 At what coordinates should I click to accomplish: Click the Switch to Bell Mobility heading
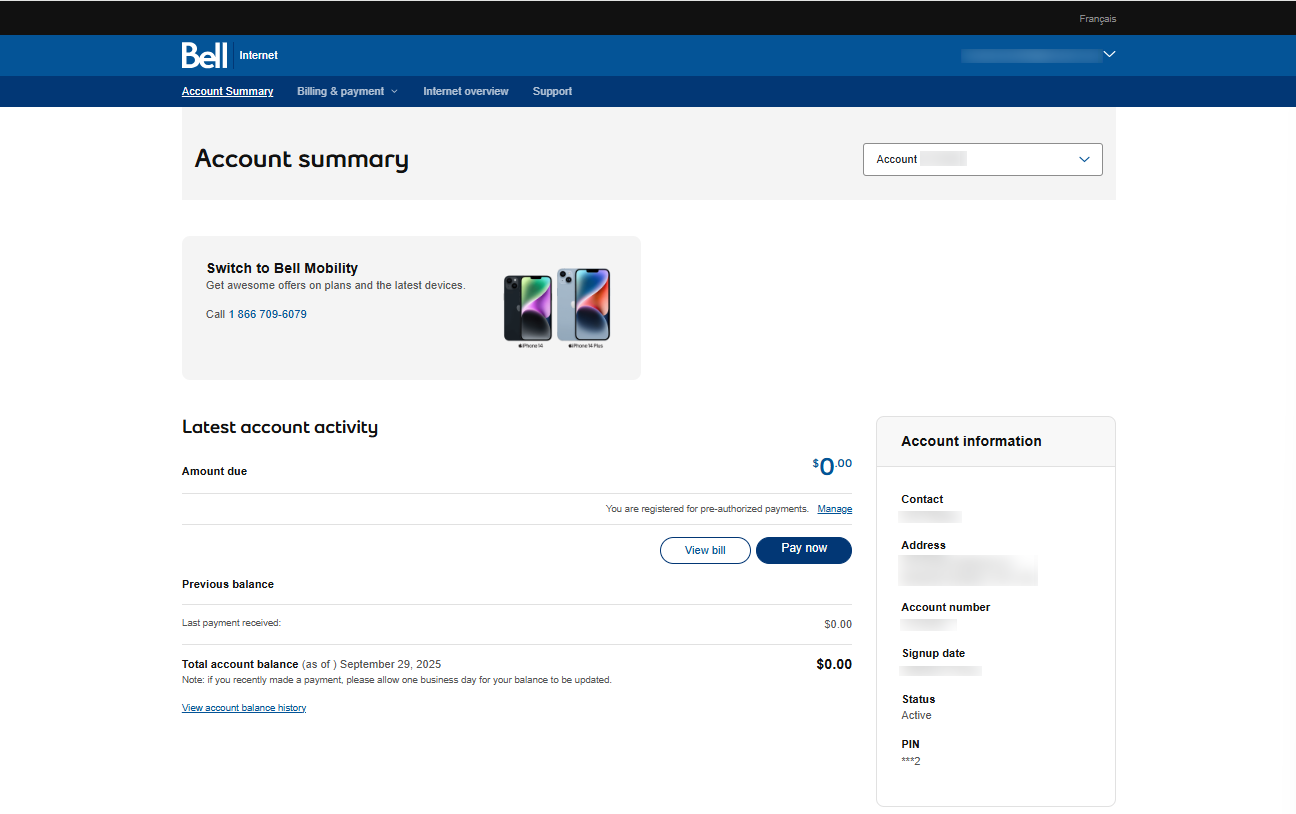282,268
